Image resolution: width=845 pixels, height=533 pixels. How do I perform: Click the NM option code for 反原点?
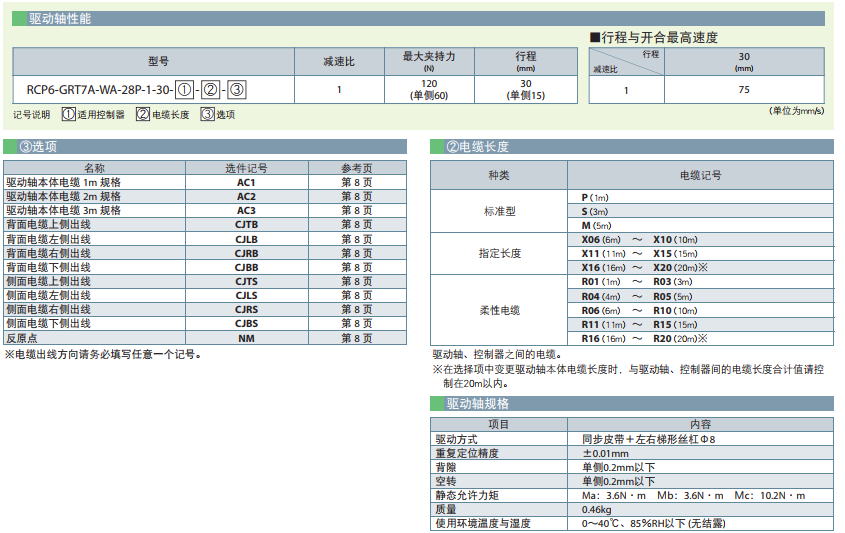[x=246, y=338]
